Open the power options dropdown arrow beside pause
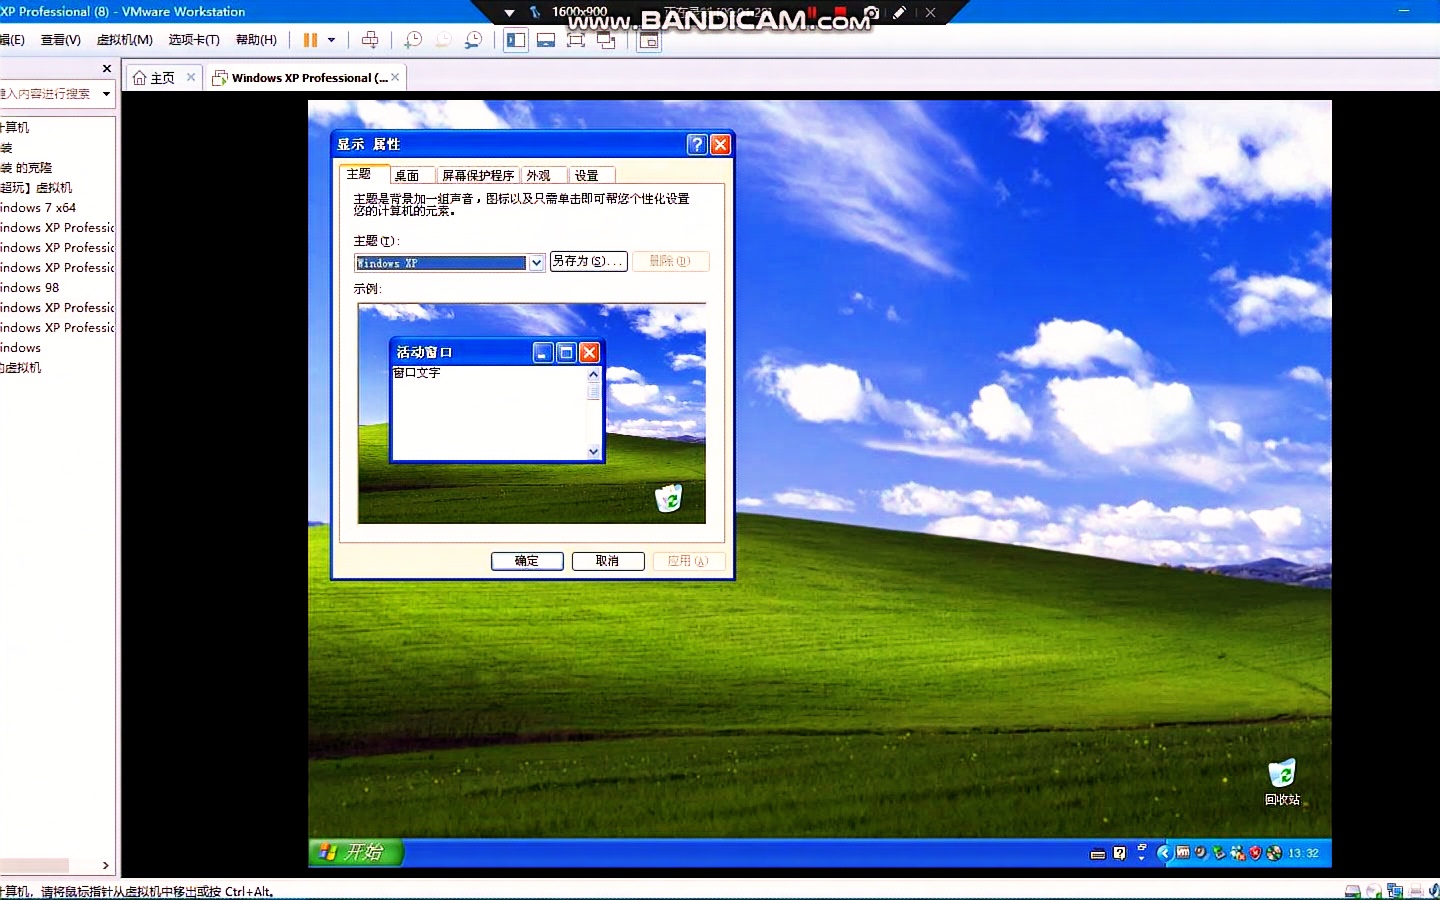1440x900 pixels. pyautogui.click(x=331, y=40)
